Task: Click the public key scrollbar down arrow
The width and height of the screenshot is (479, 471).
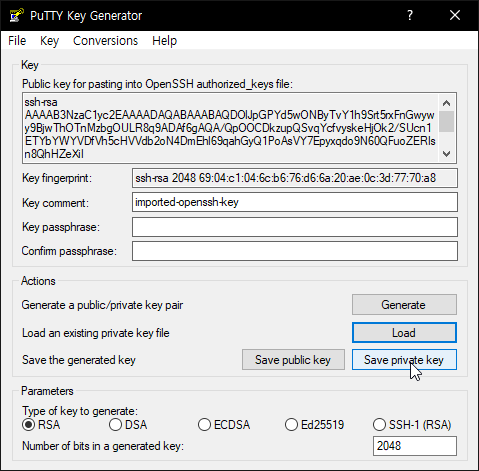Action: click(x=447, y=154)
